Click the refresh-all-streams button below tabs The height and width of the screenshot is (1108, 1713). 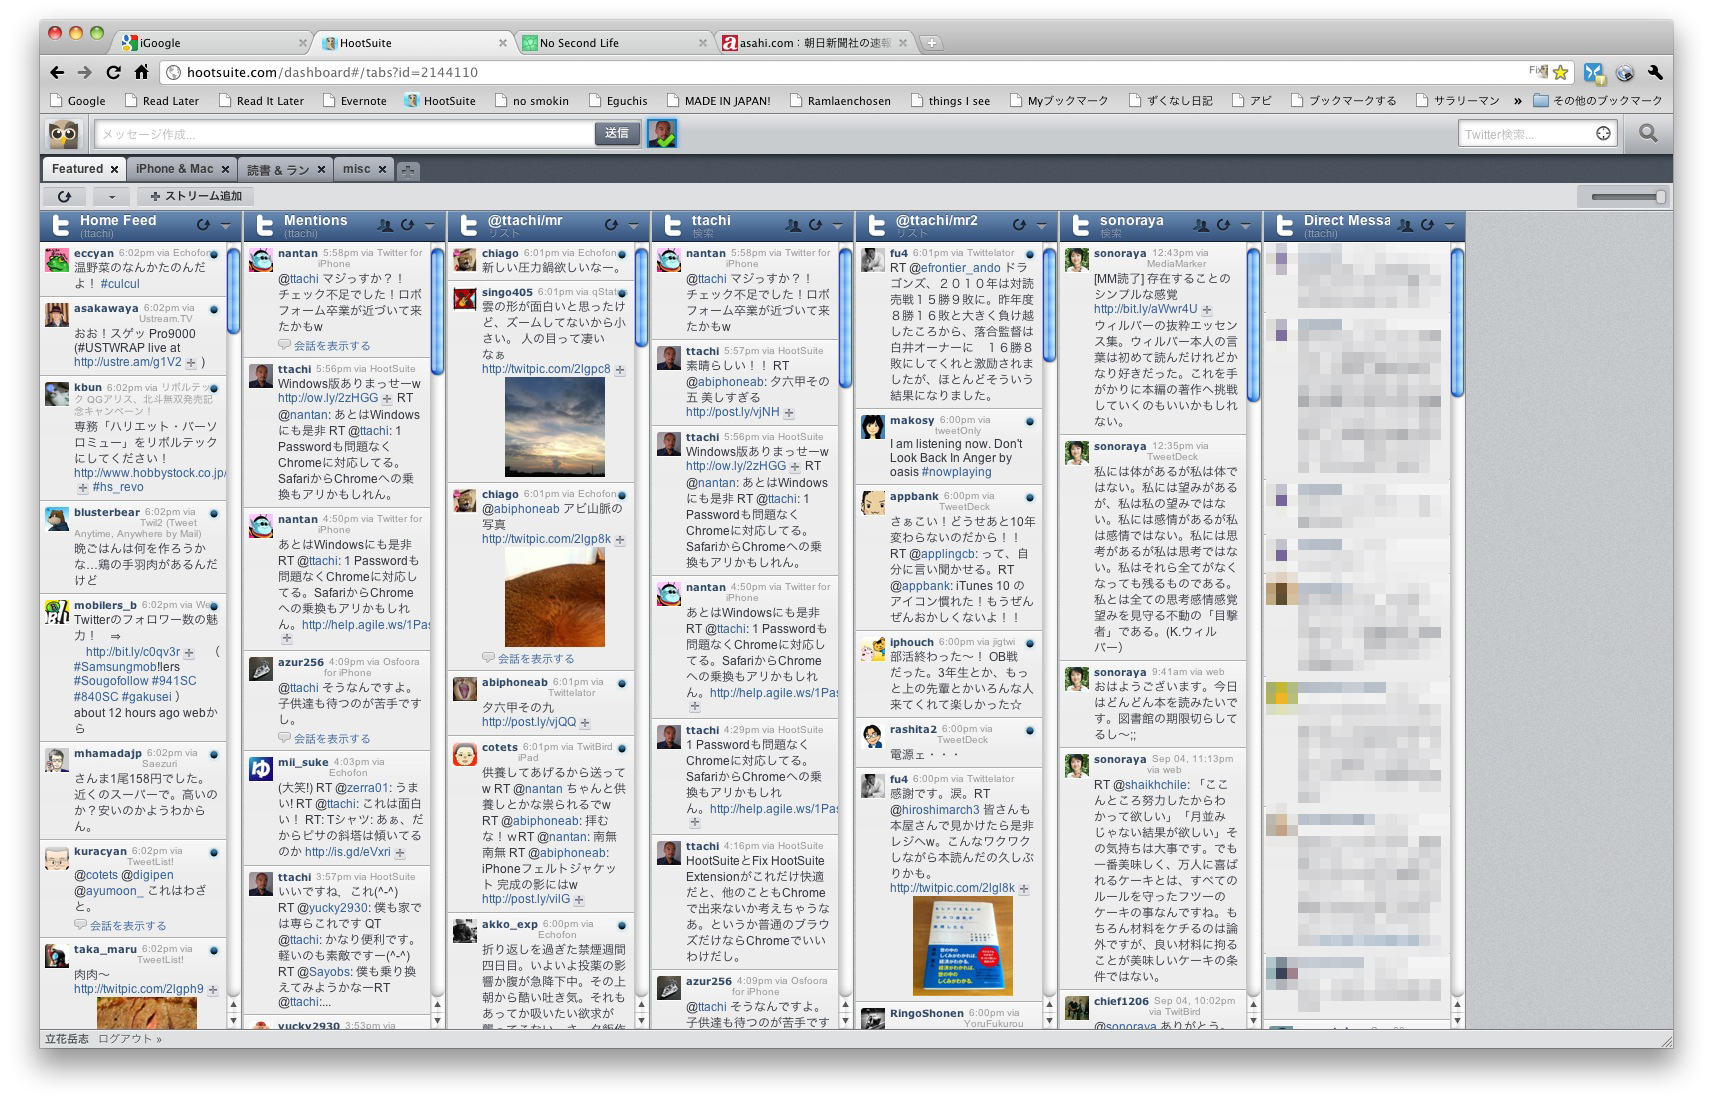click(65, 196)
